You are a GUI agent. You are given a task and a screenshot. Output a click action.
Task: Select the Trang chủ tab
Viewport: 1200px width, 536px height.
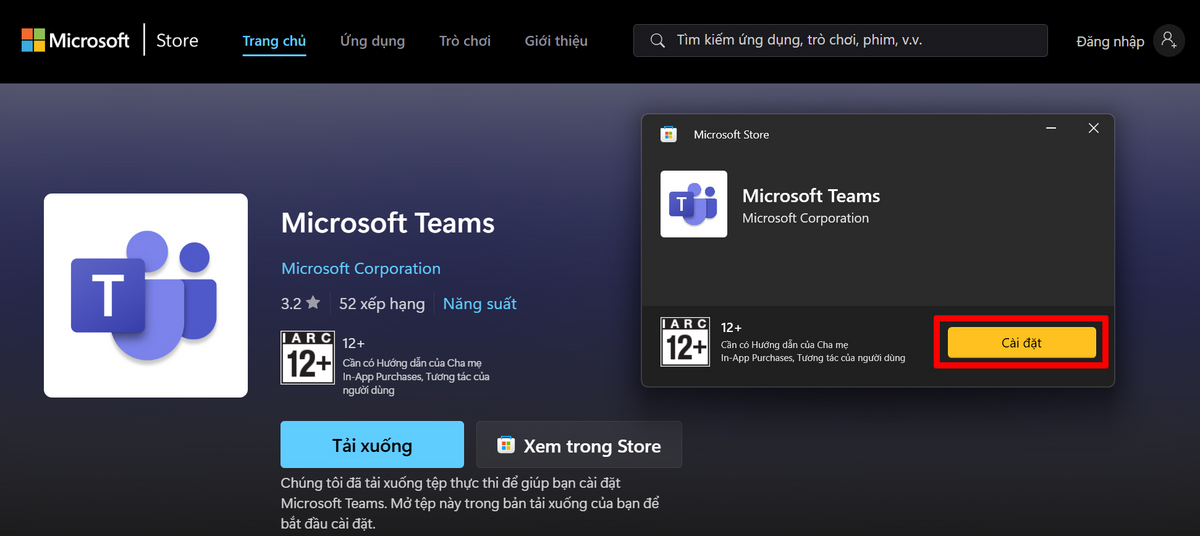[x=274, y=41]
